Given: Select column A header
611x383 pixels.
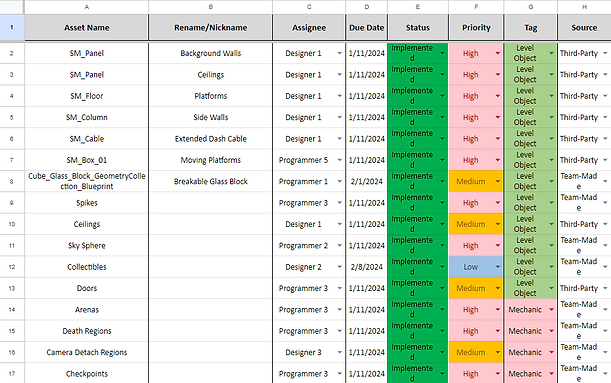Looking at the screenshot, I should (87, 7).
